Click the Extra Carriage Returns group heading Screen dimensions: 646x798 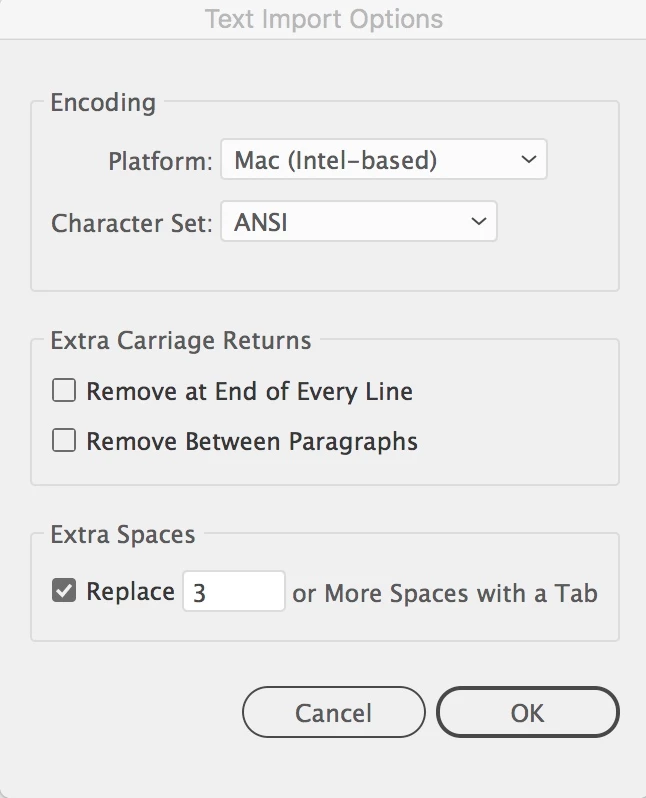coord(181,340)
